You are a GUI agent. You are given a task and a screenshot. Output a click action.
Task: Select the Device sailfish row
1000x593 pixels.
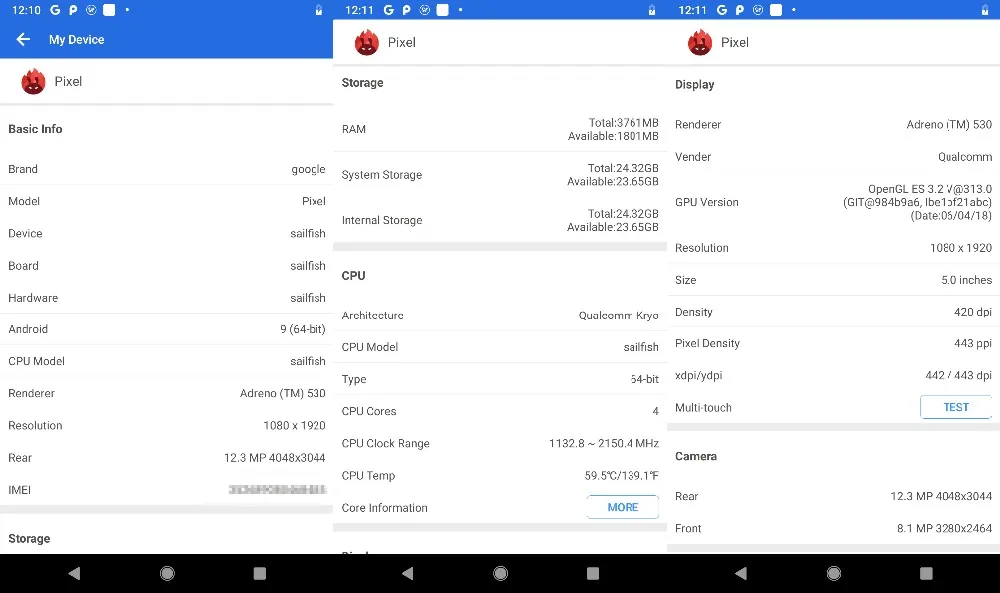tap(166, 233)
